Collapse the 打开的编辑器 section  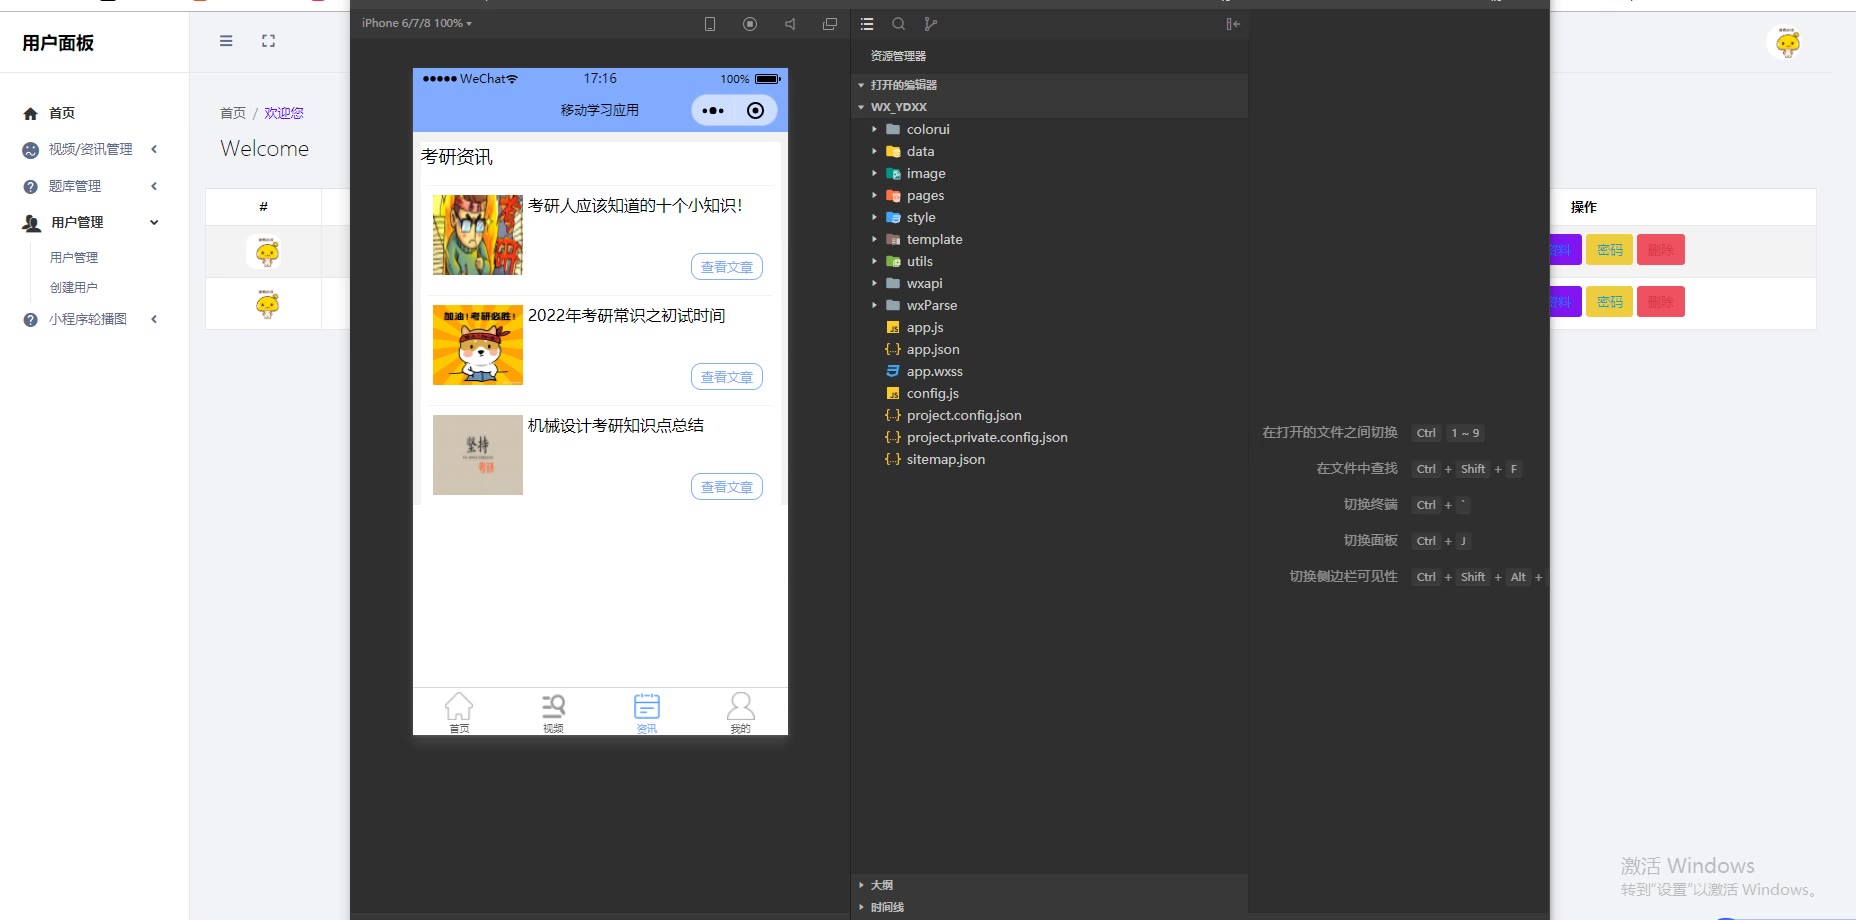click(1050, 85)
